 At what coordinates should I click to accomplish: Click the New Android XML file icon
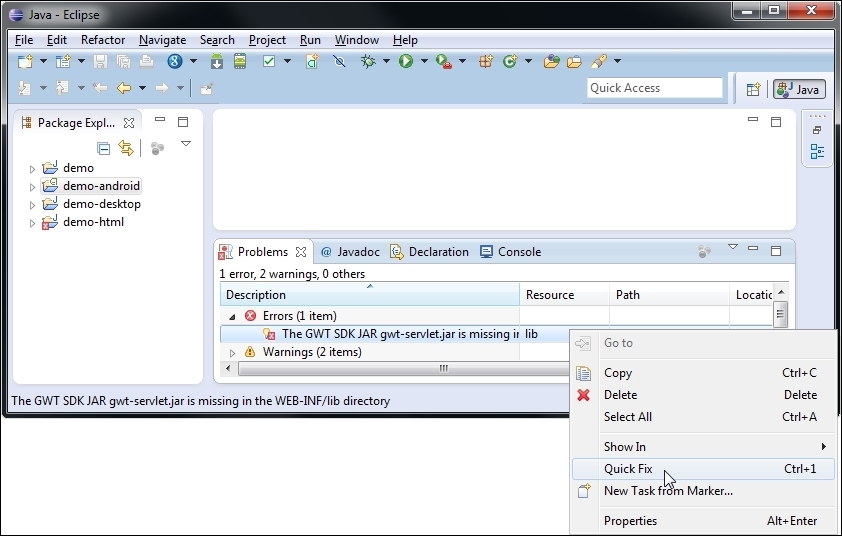point(312,62)
